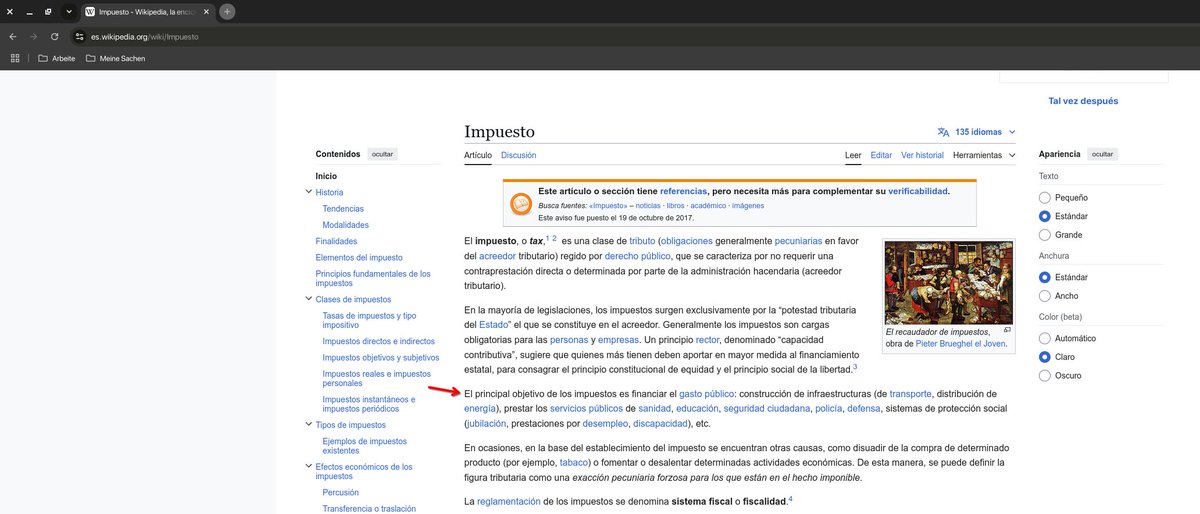Open the derecho público link
This screenshot has width=1200, height=514.
point(637,256)
